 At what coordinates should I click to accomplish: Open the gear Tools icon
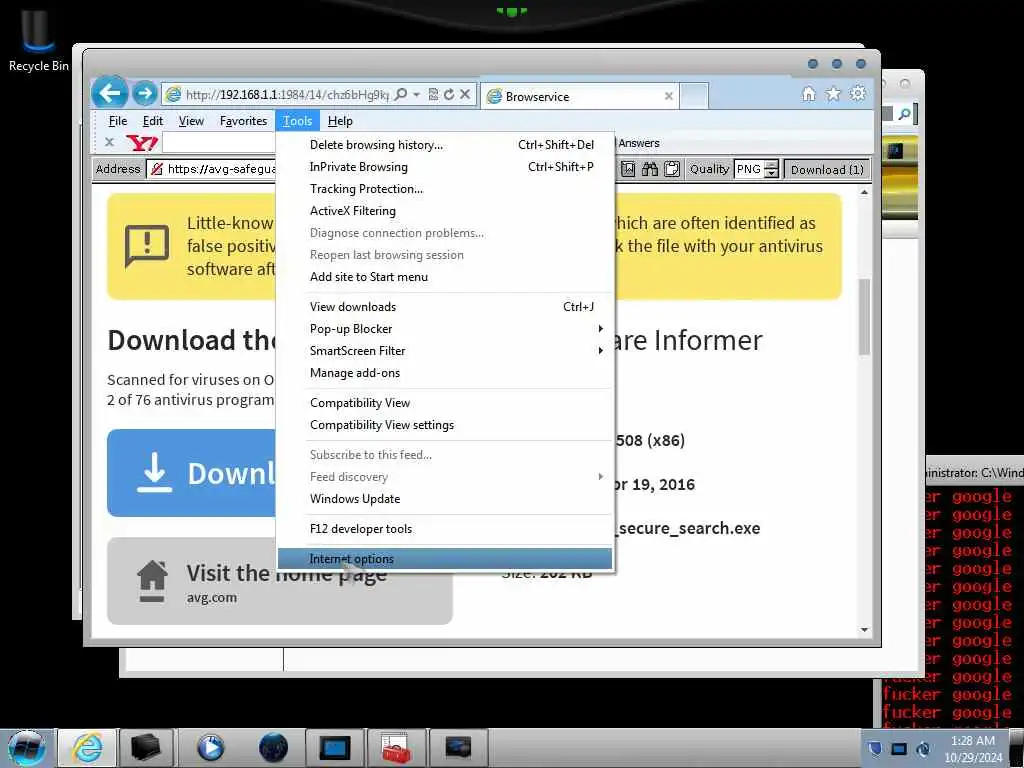tap(857, 94)
